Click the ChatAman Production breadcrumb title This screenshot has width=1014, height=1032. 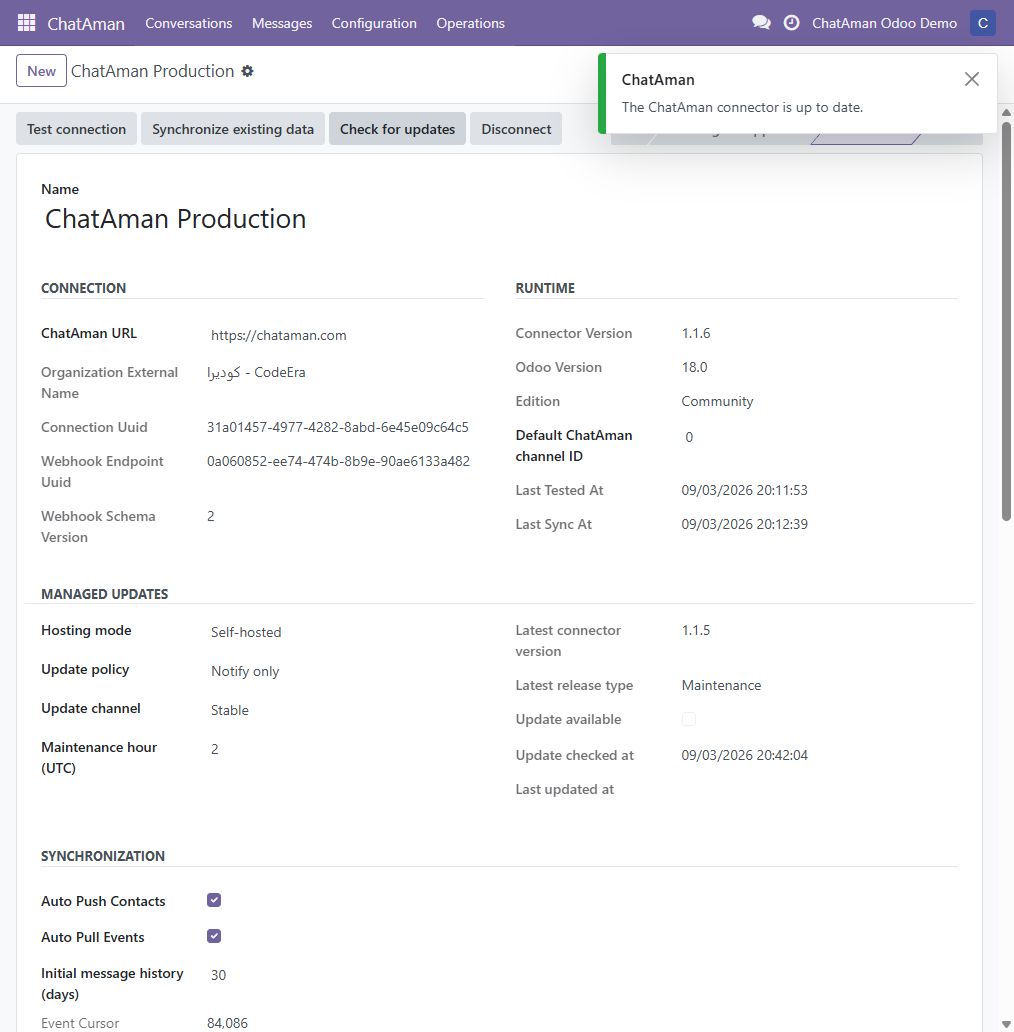[153, 71]
